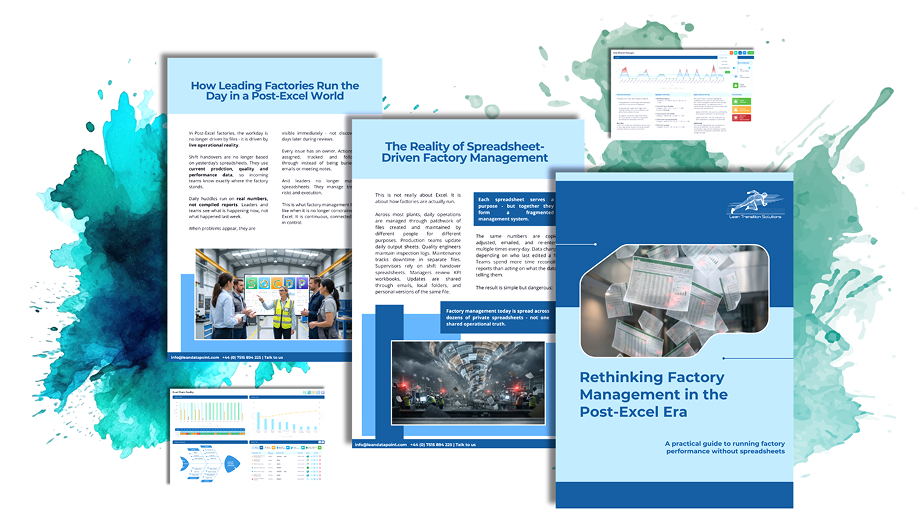The height and width of the screenshot is (522, 921).
Task: Click the heading "The Reality of Spreadsheet-Driven Factory Management"
Action: [x=464, y=152]
